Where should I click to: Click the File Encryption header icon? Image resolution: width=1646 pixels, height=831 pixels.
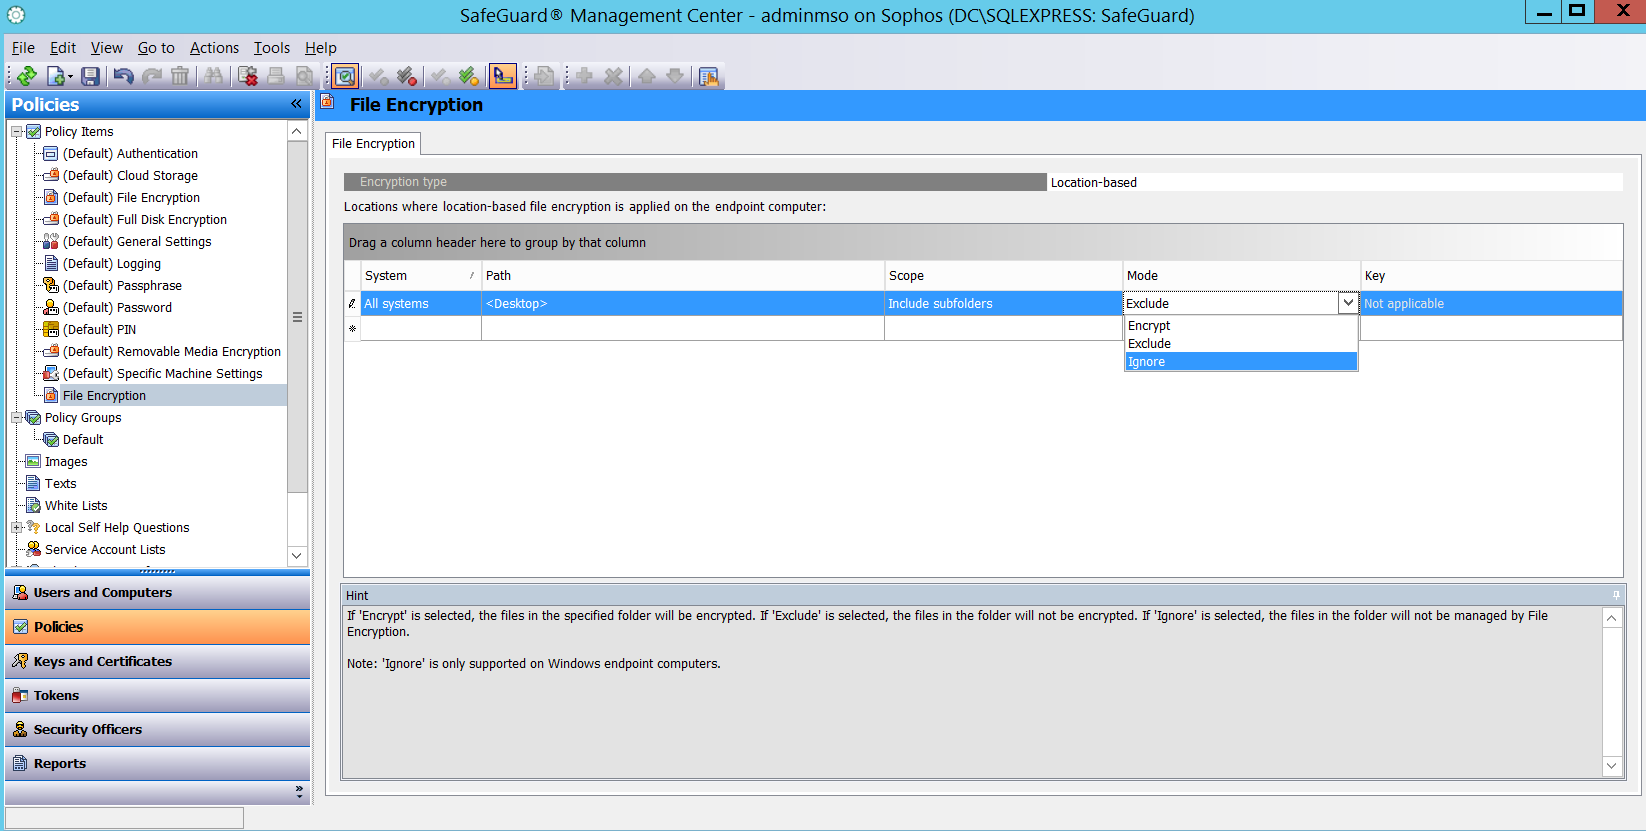coord(327,101)
